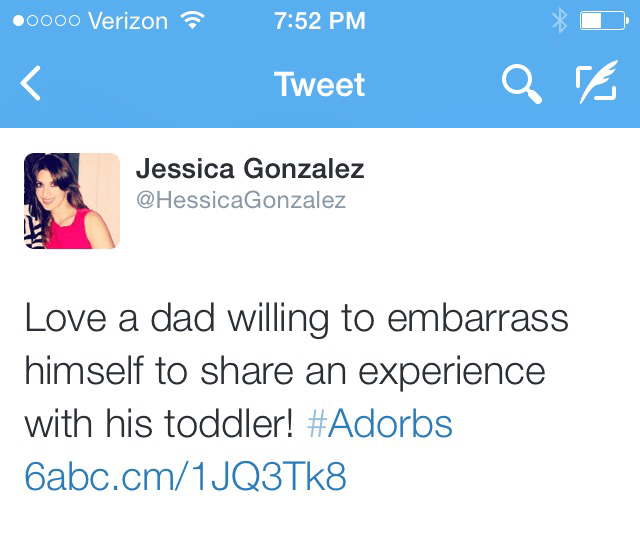This screenshot has width=640, height=545.
Task: Compose a new tweet with quill icon
Action: (x=596, y=85)
